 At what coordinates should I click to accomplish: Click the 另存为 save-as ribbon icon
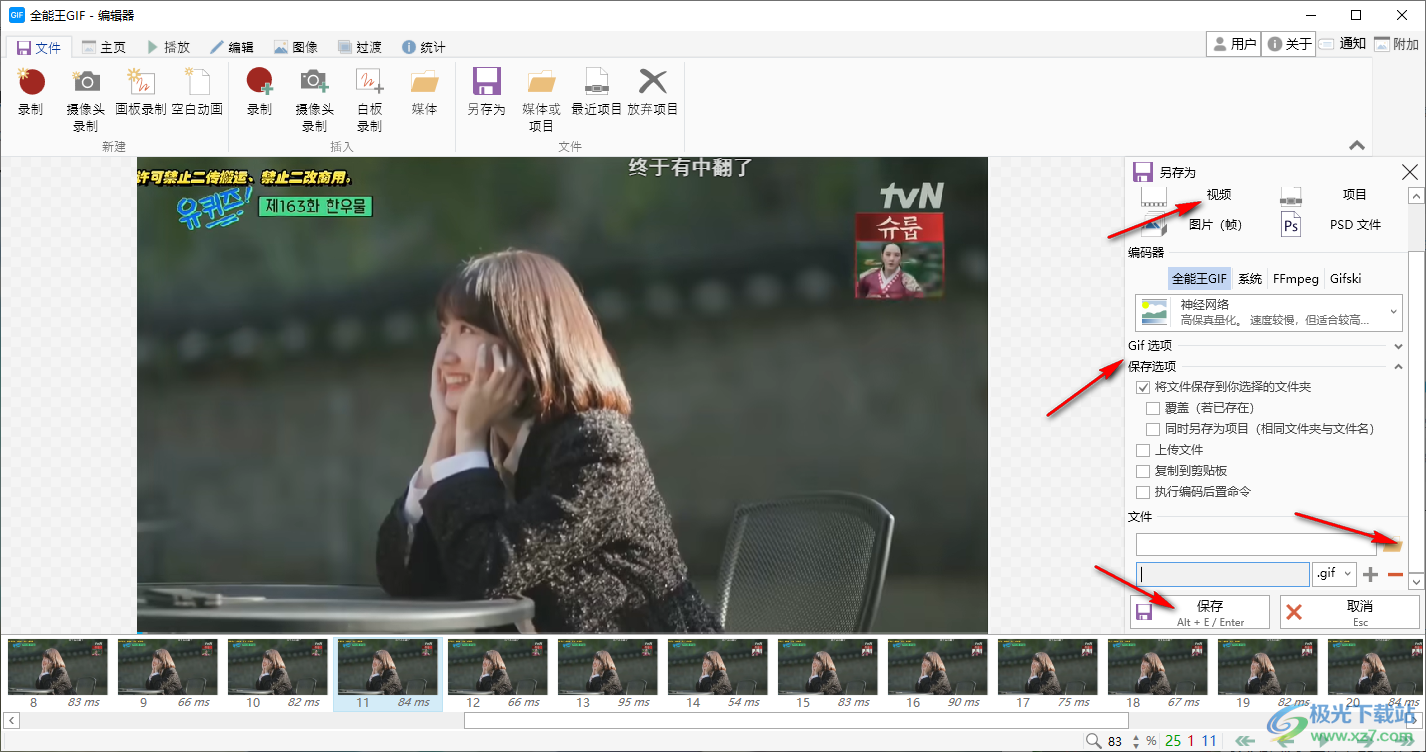pos(487,92)
